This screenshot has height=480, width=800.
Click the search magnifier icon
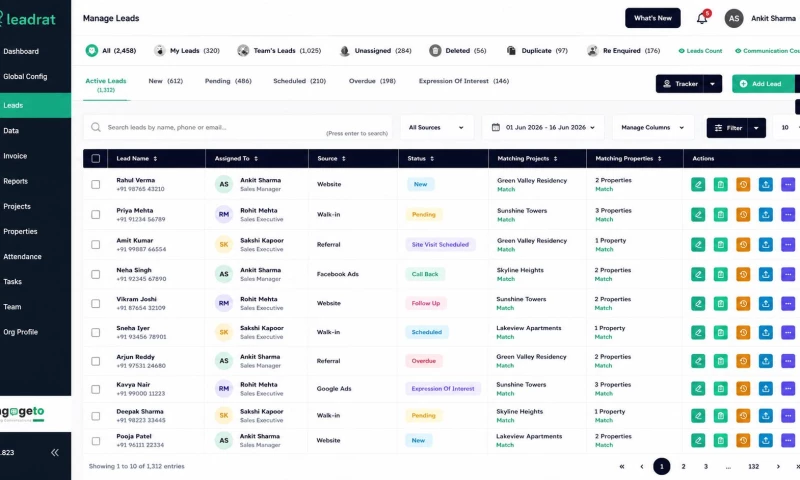pos(95,127)
